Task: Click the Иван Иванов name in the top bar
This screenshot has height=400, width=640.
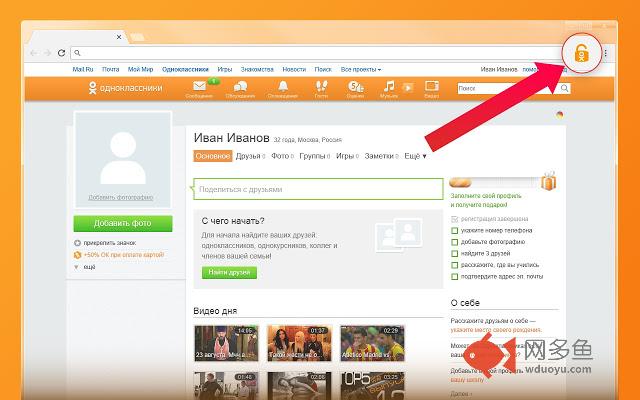Action: tap(499, 69)
